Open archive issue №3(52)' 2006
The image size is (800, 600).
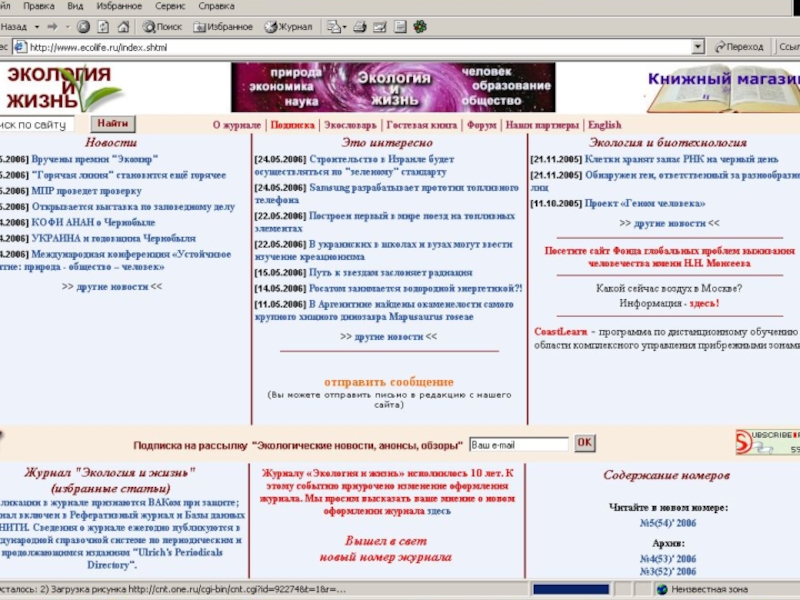coord(668,571)
